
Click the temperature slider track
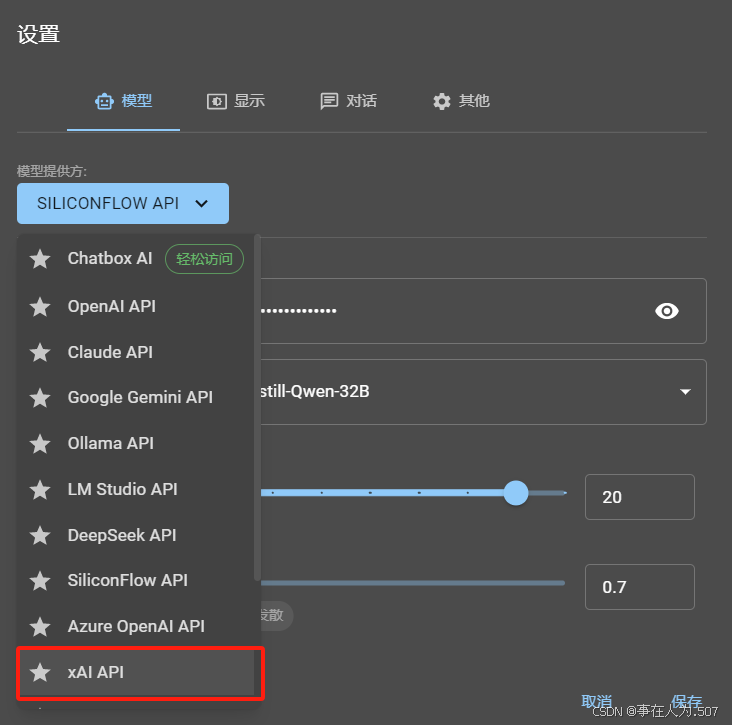[x=413, y=583]
